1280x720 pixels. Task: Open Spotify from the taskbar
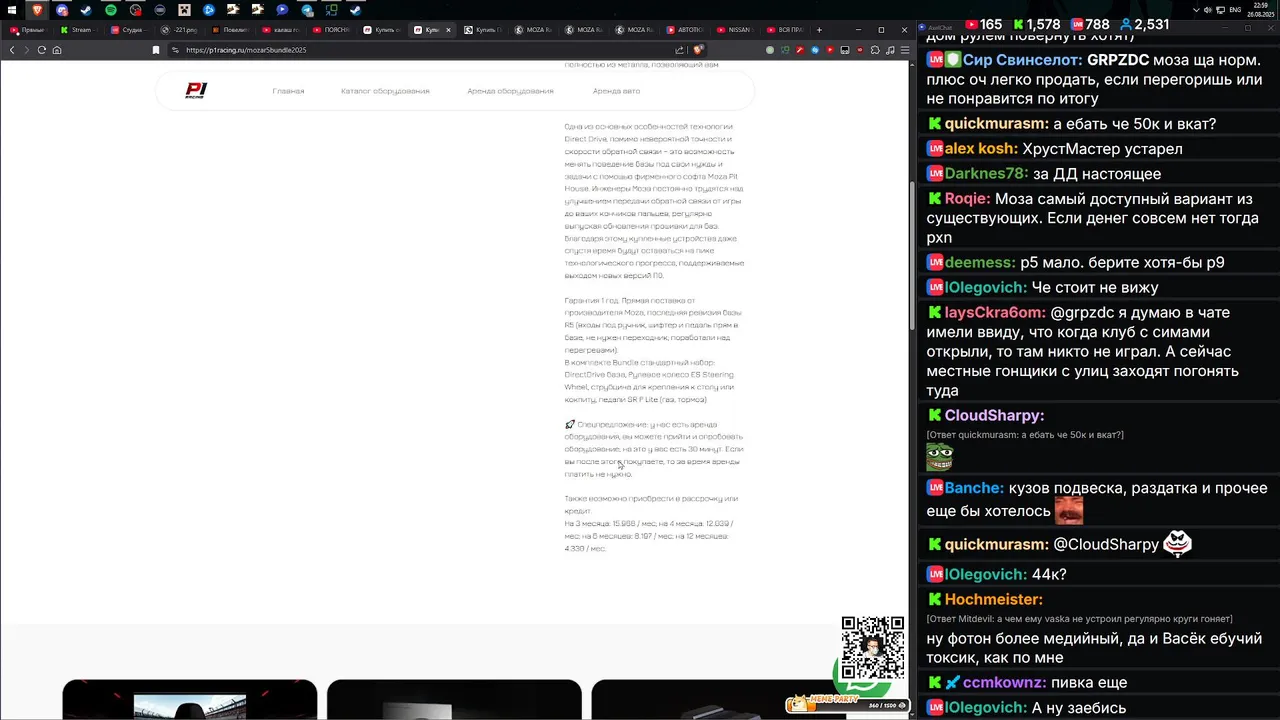(111, 10)
